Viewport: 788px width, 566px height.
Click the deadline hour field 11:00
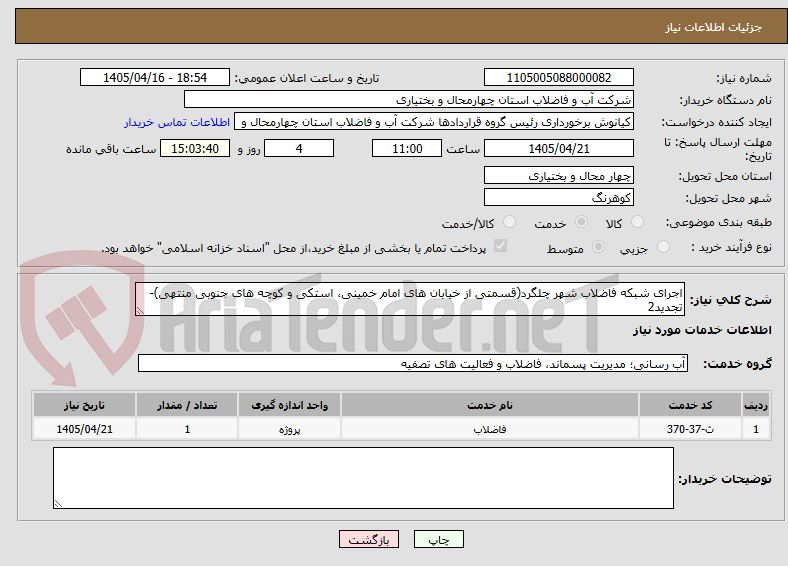(x=407, y=148)
